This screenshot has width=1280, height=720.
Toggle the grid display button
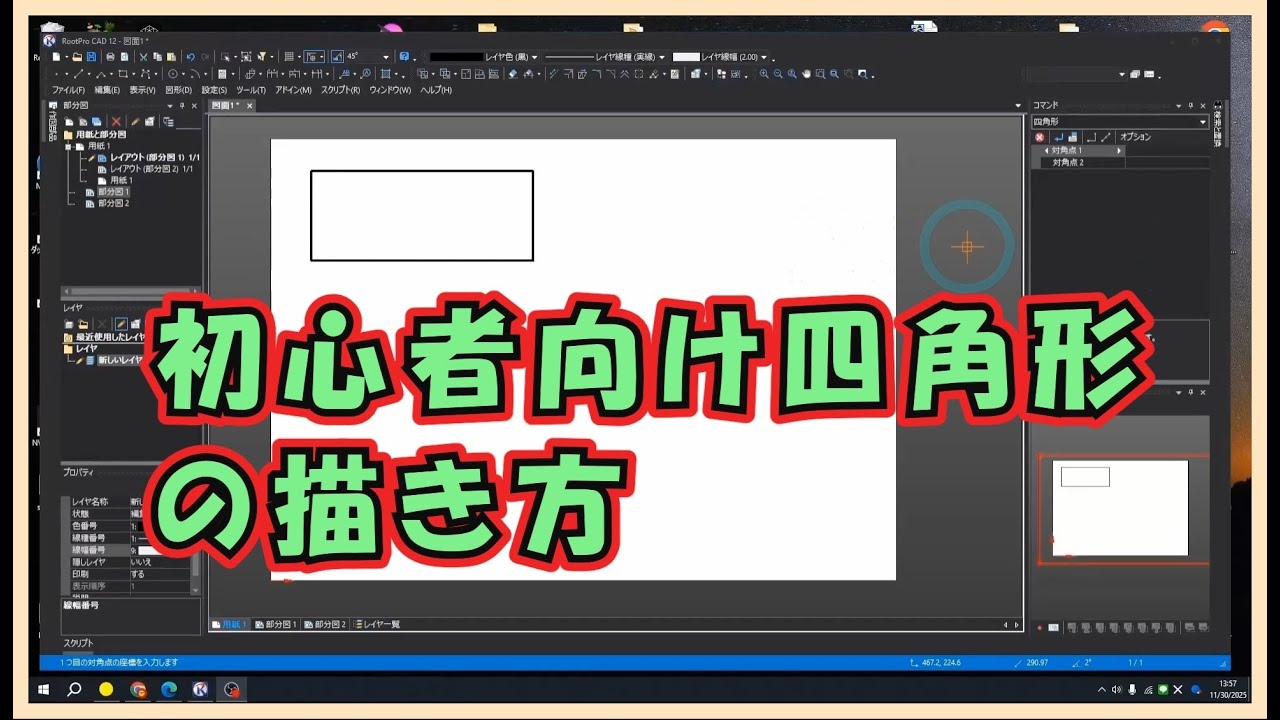point(290,57)
